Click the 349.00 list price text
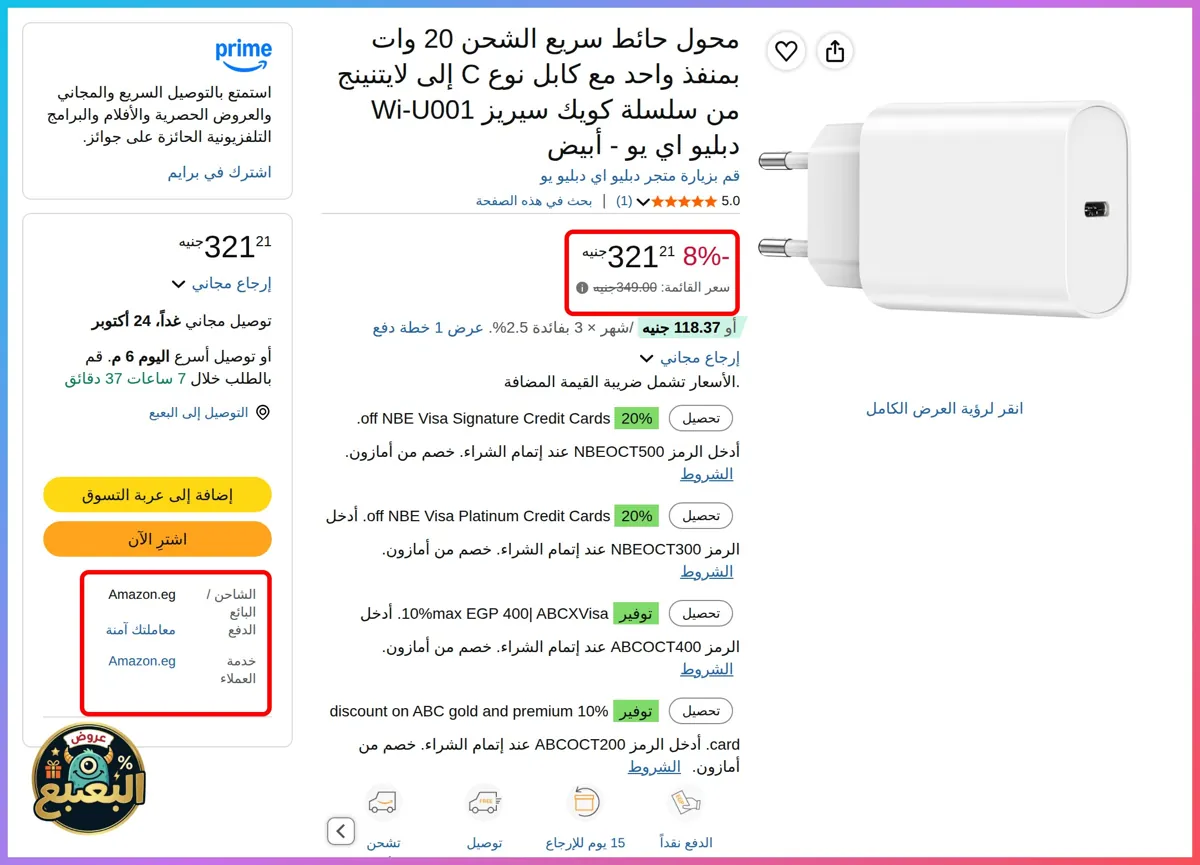1200x865 pixels. click(x=625, y=288)
